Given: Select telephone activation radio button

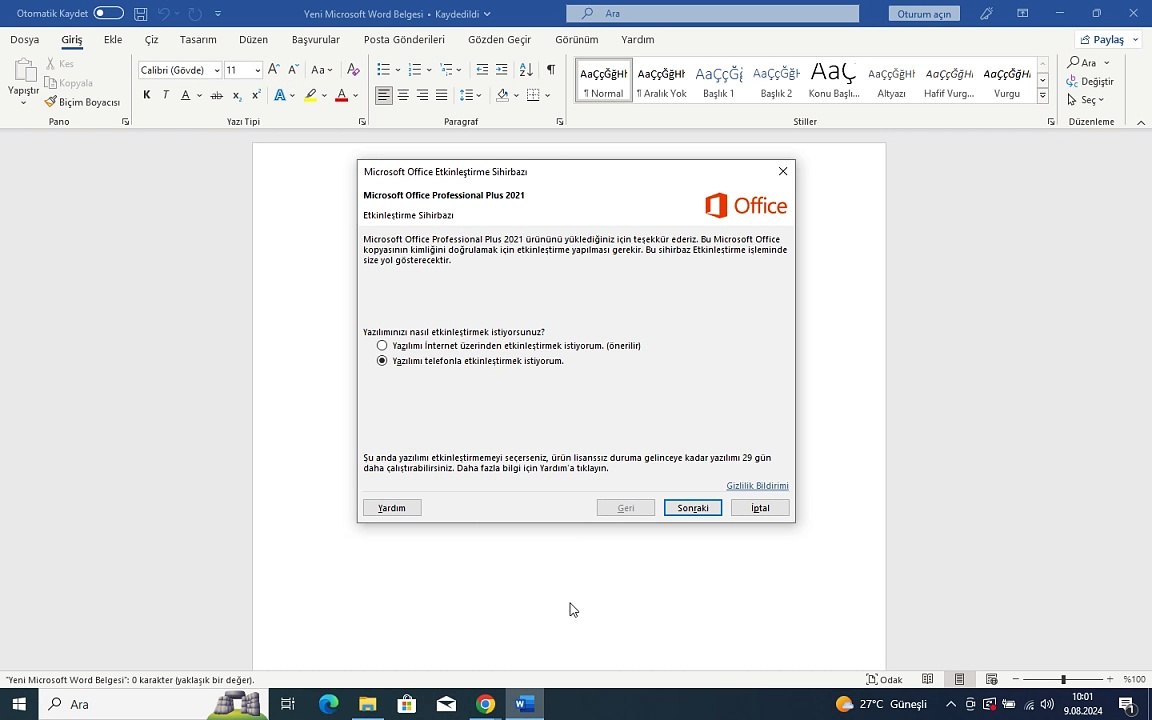Looking at the screenshot, I should point(382,361).
